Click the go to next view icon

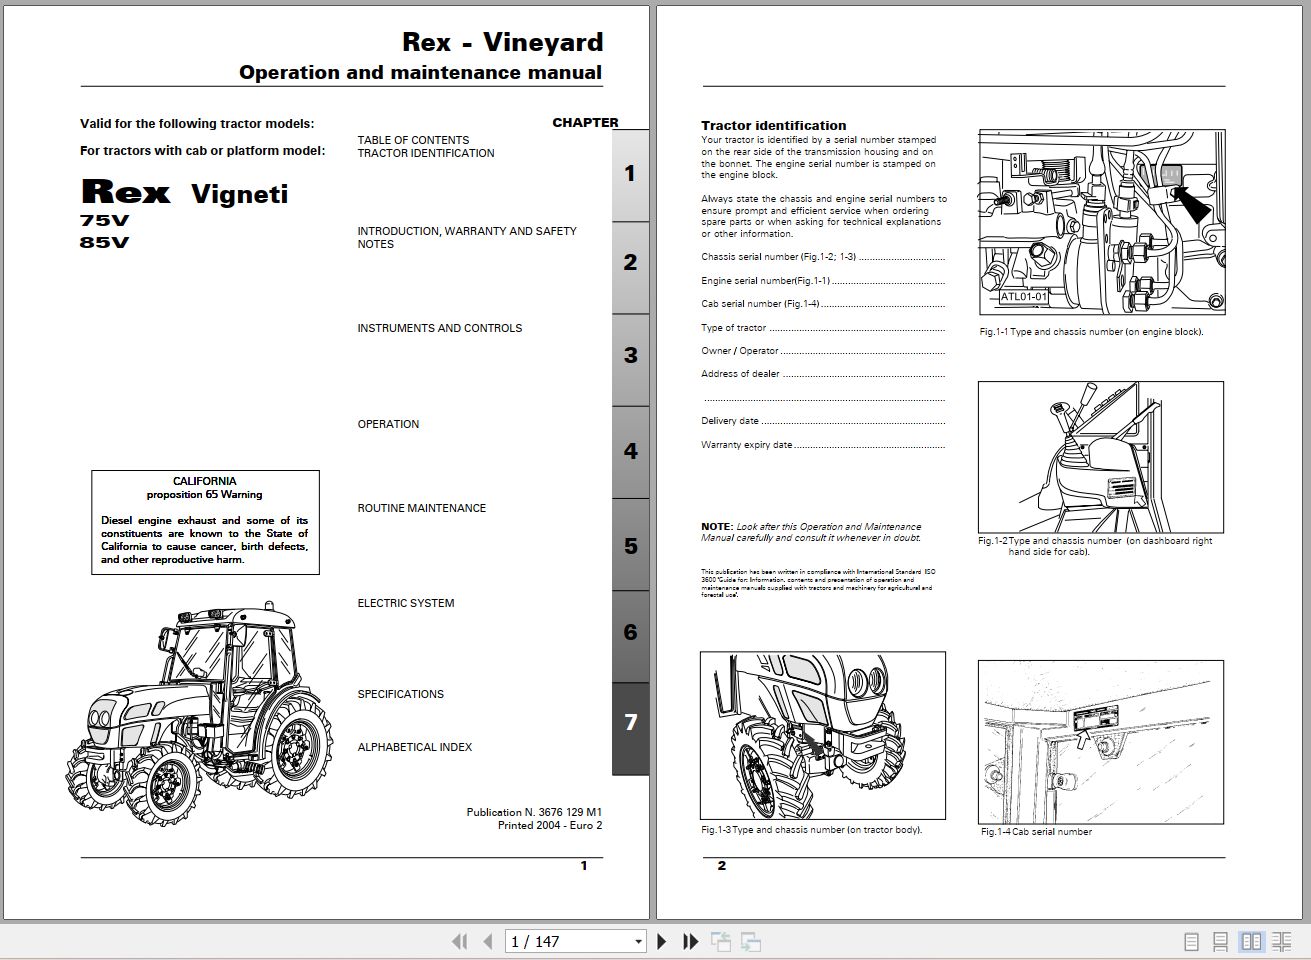751,941
